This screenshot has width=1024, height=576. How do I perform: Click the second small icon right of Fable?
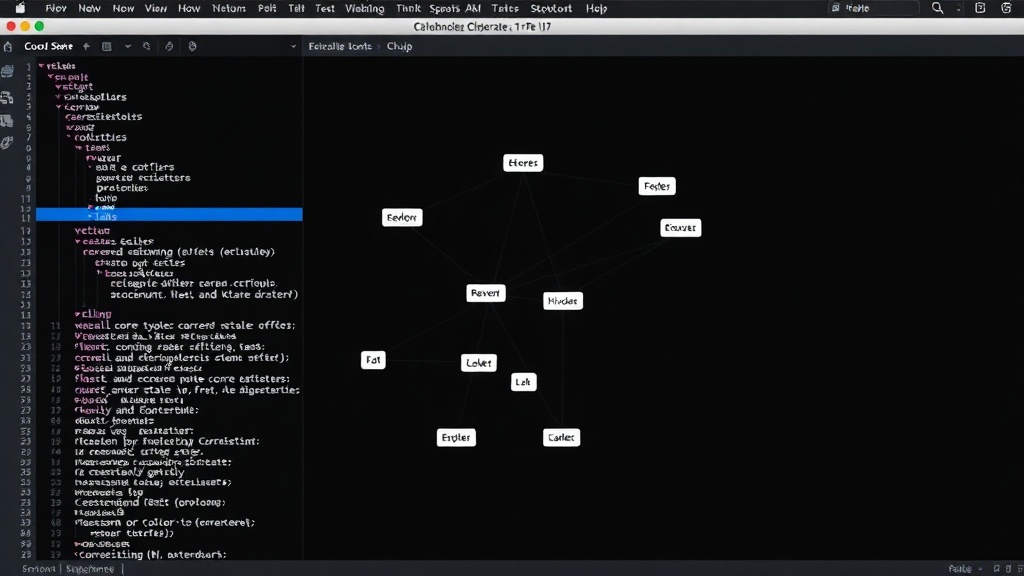[x=1008, y=569]
